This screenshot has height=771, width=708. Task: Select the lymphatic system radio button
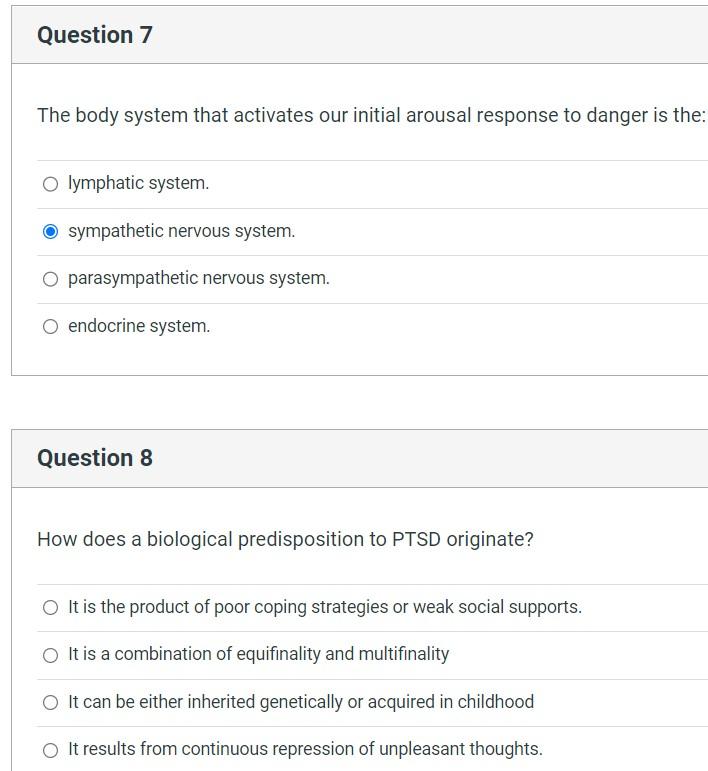pos(50,184)
